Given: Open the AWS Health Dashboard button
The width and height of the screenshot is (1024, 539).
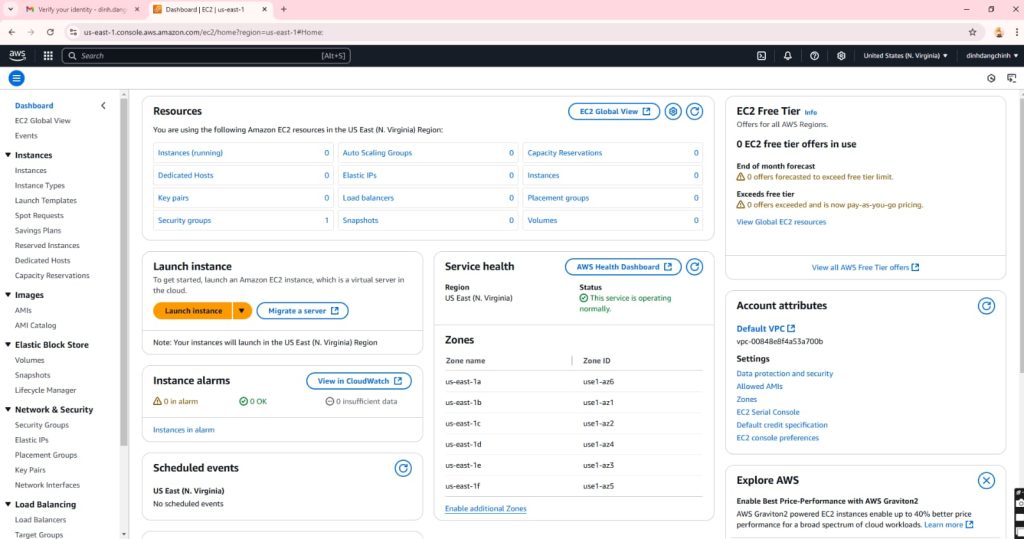Looking at the screenshot, I should (623, 267).
